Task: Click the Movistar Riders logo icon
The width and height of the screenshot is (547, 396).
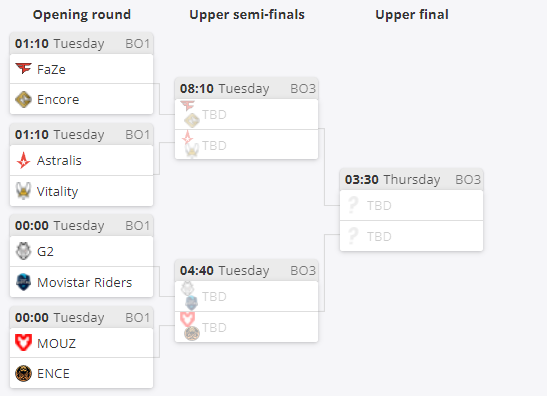Action: pyautogui.click(x=23, y=282)
